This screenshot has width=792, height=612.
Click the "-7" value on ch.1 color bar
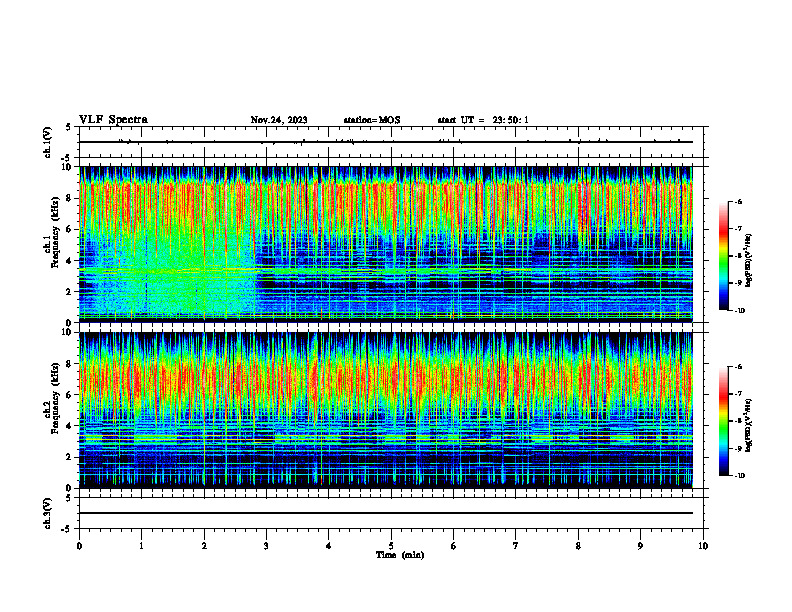point(738,229)
